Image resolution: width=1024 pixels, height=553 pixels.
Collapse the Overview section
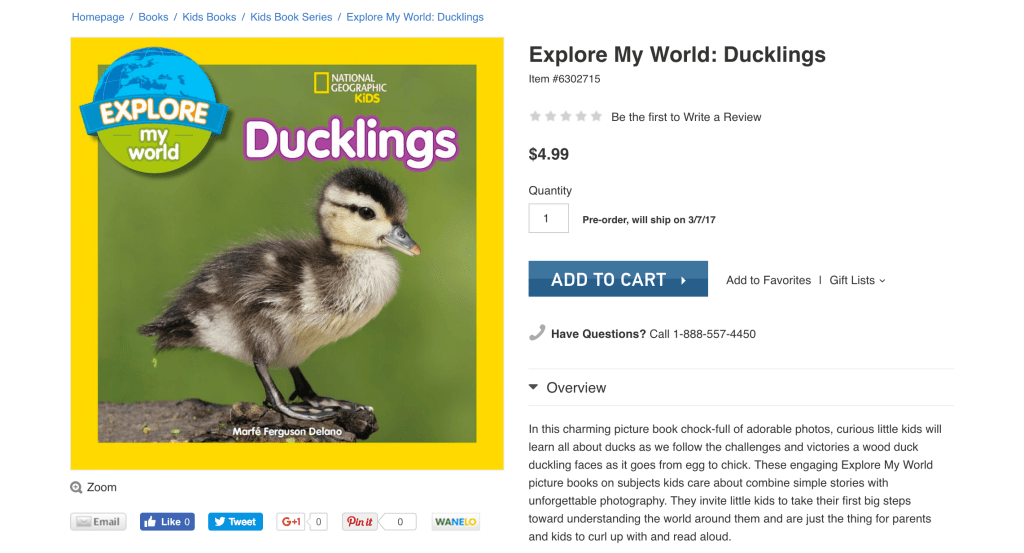[x=535, y=387]
